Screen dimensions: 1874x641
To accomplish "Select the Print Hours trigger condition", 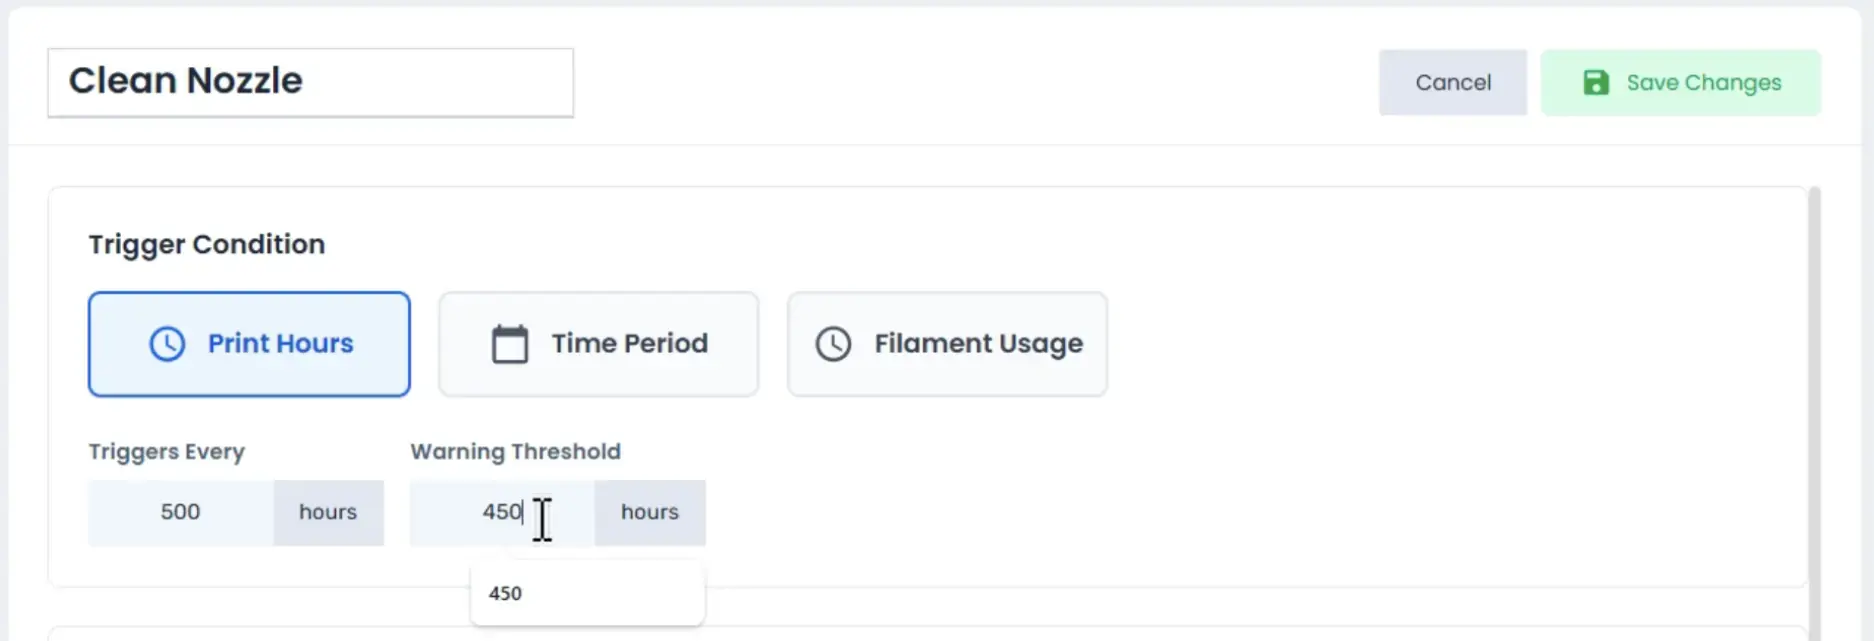I will pyautogui.click(x=249, y=344).
